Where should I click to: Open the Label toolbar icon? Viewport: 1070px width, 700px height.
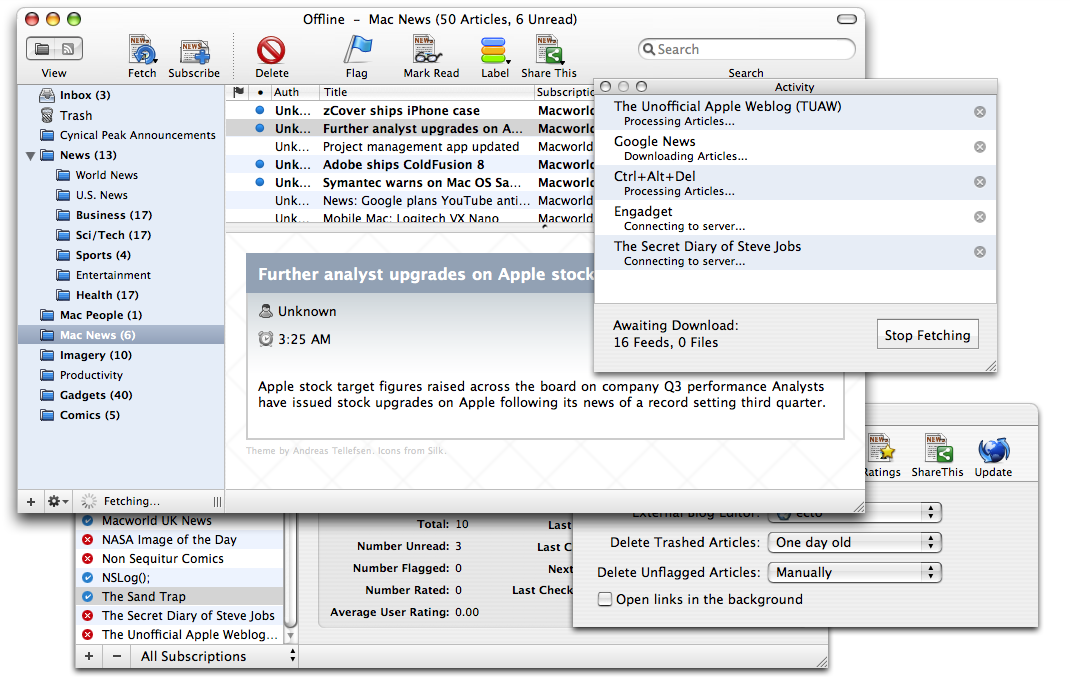[x=493, y=50]
